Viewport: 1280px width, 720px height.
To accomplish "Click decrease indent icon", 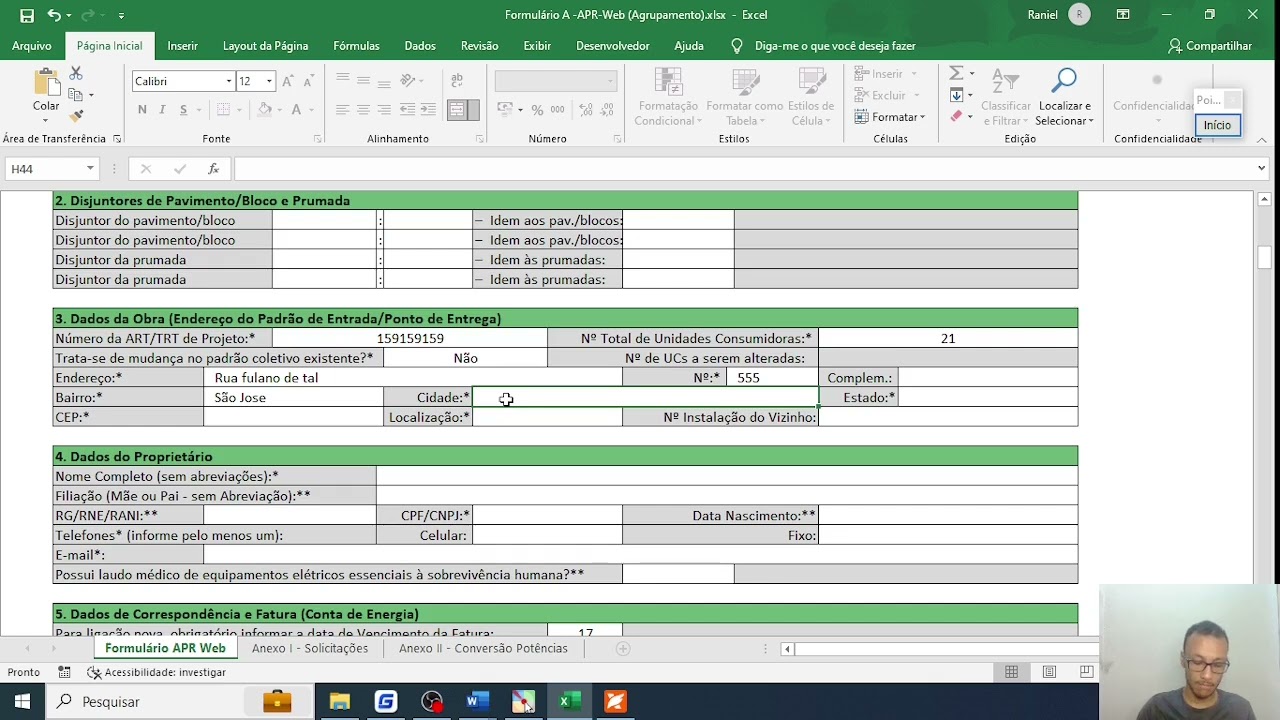I will click(x=408, y=110).
